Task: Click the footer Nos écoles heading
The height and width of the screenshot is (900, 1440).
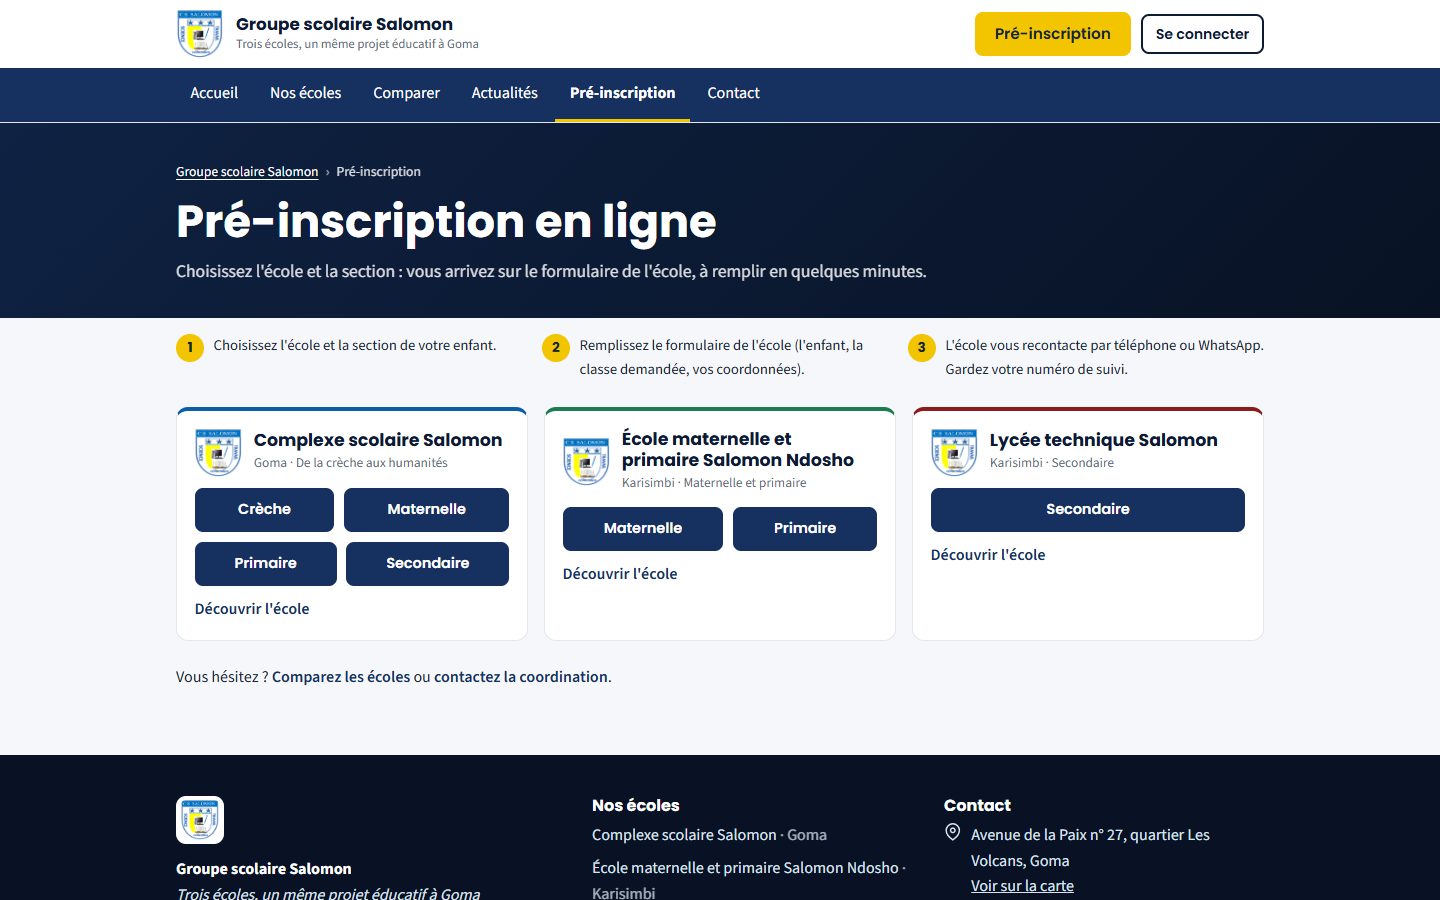Action: click(635, 806)
